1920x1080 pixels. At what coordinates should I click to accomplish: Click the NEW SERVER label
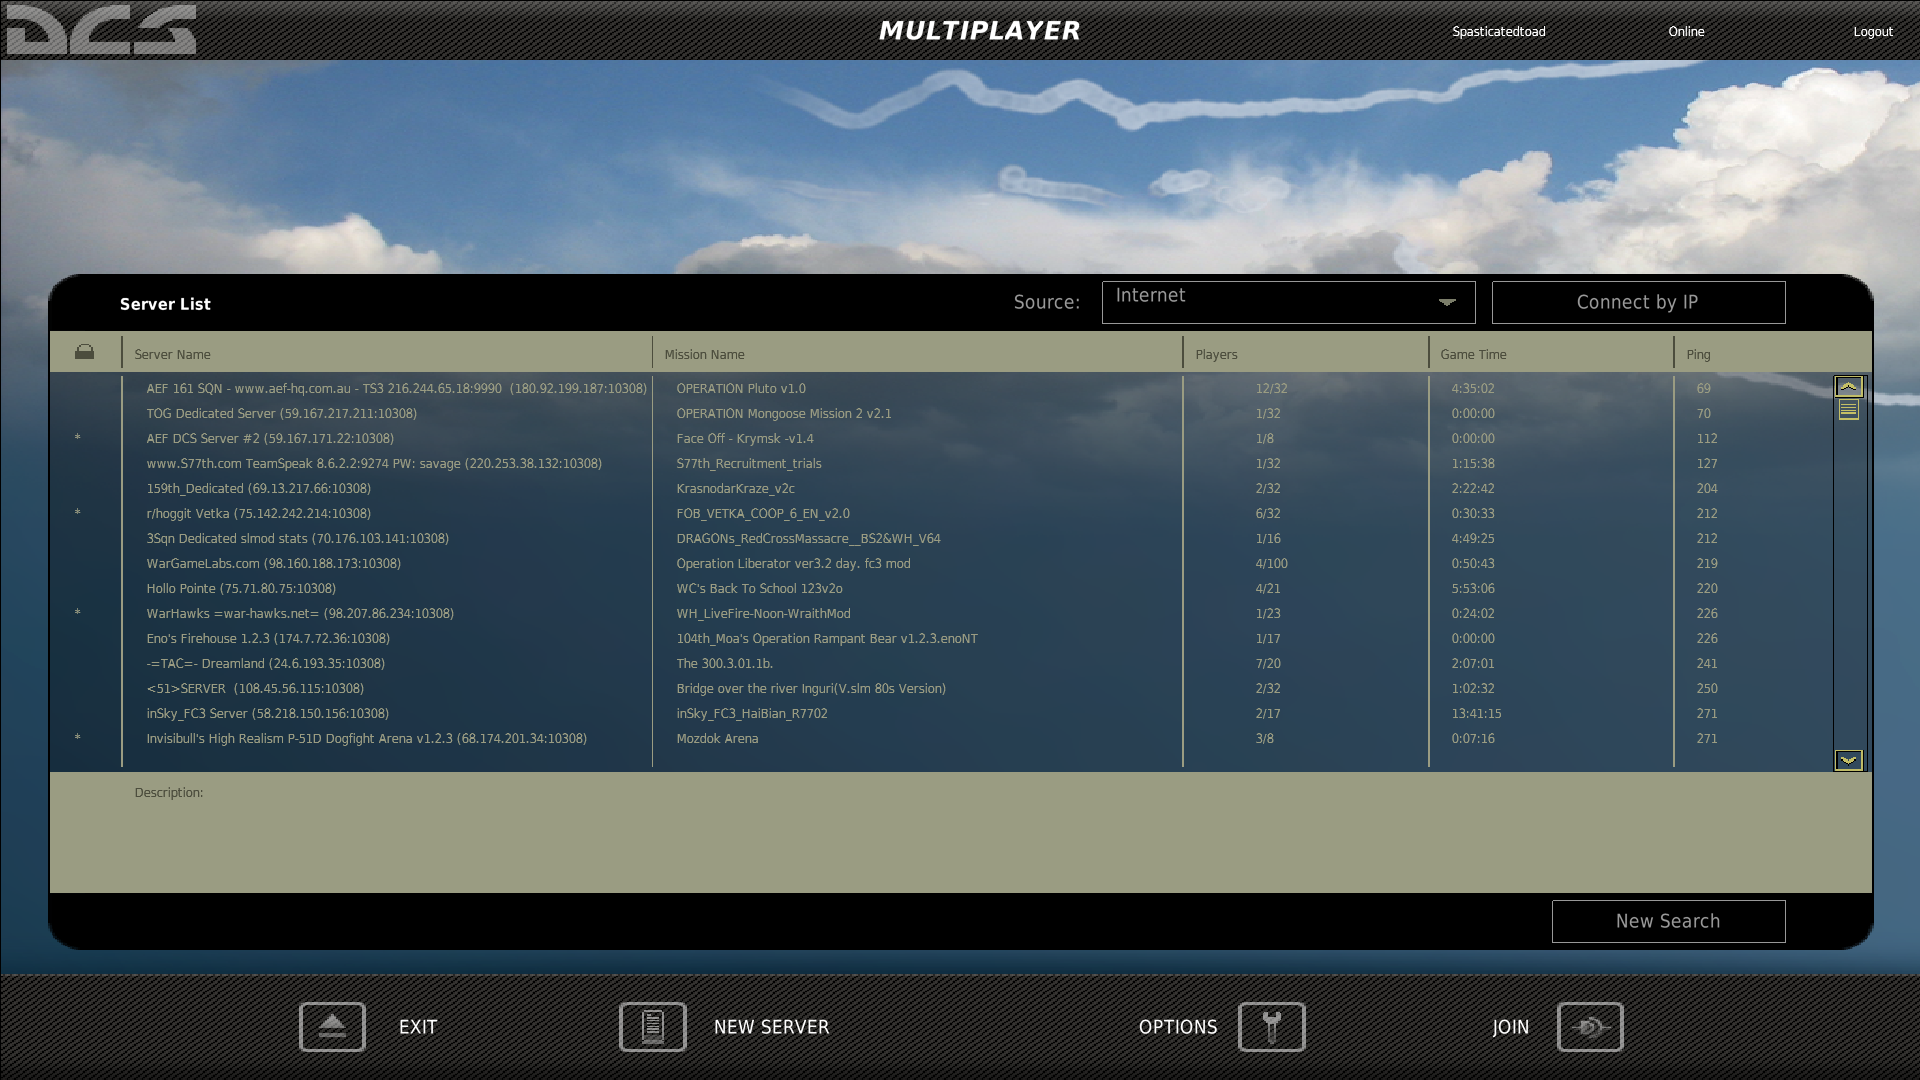click(771, 1027)
